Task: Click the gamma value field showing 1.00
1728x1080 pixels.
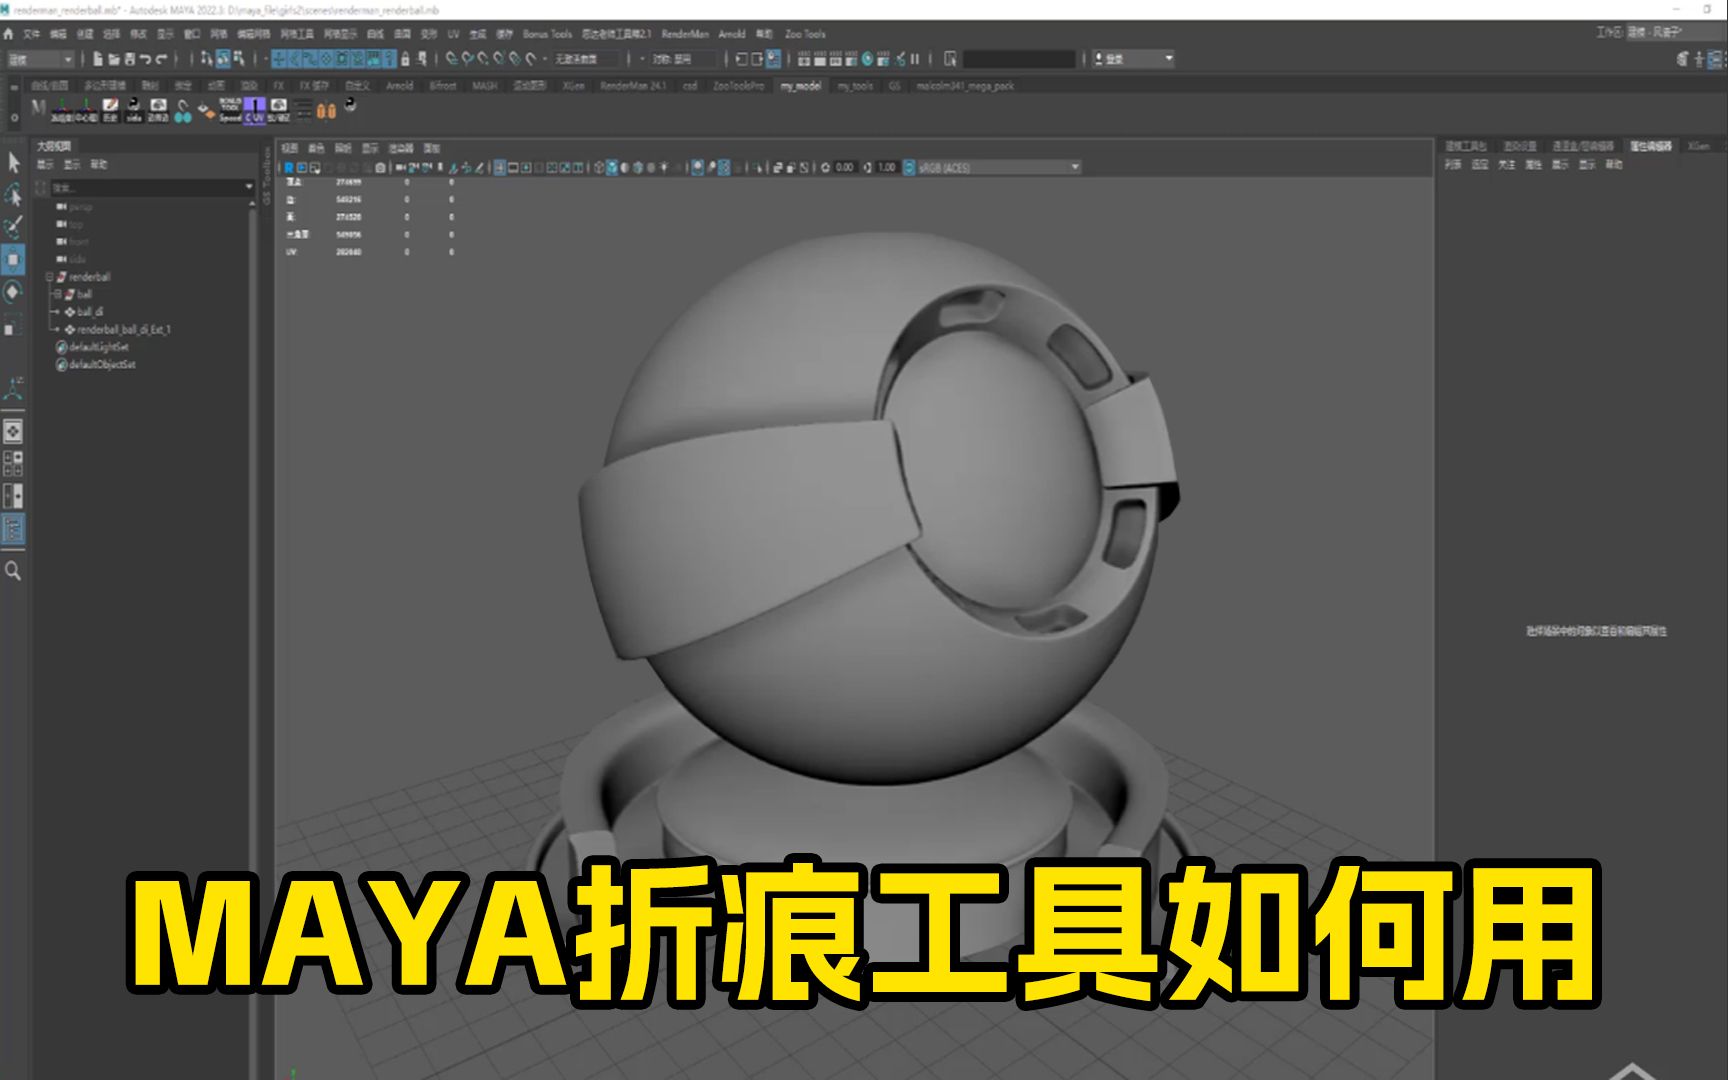Action: click(x=885, y=167)
